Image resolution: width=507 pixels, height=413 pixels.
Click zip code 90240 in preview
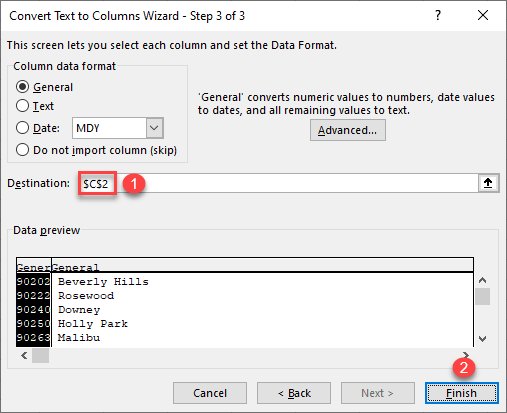(x=33, y=310)
